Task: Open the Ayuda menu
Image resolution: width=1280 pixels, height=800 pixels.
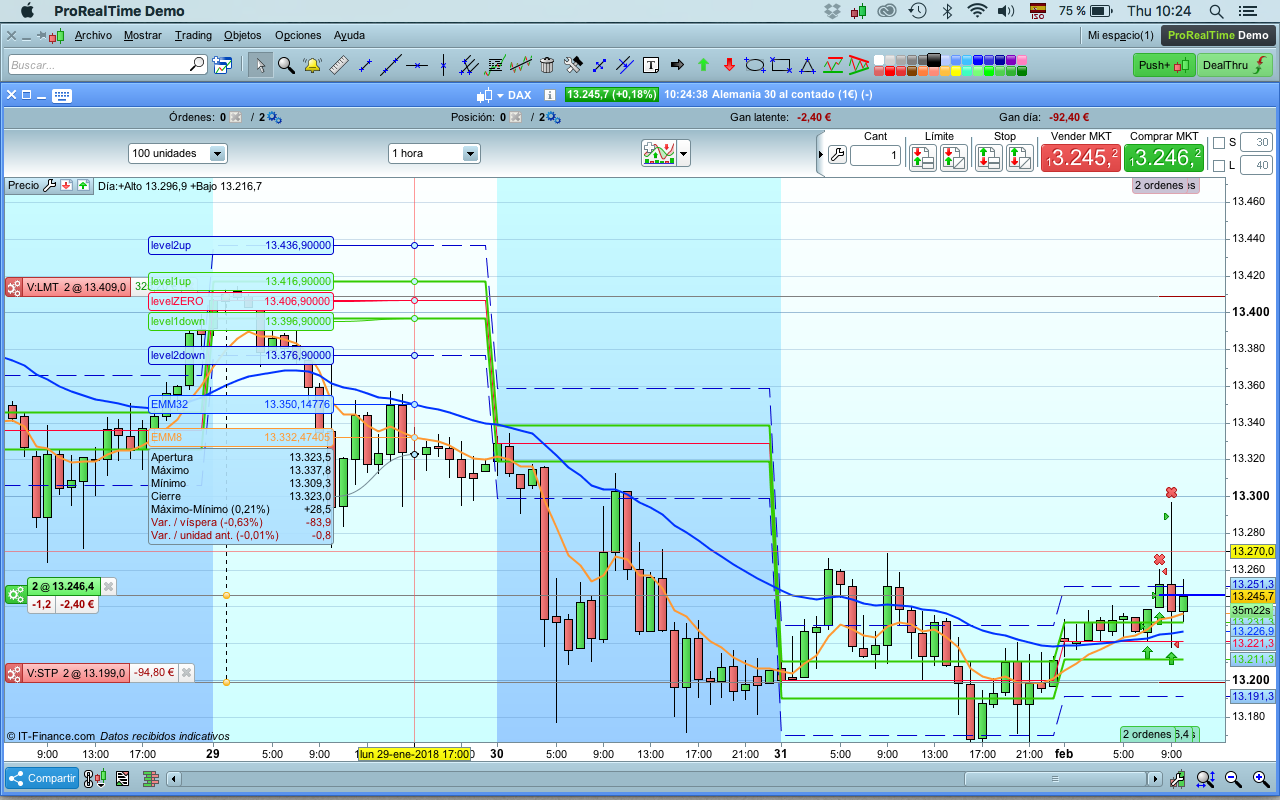Action: tap(349, 35)
